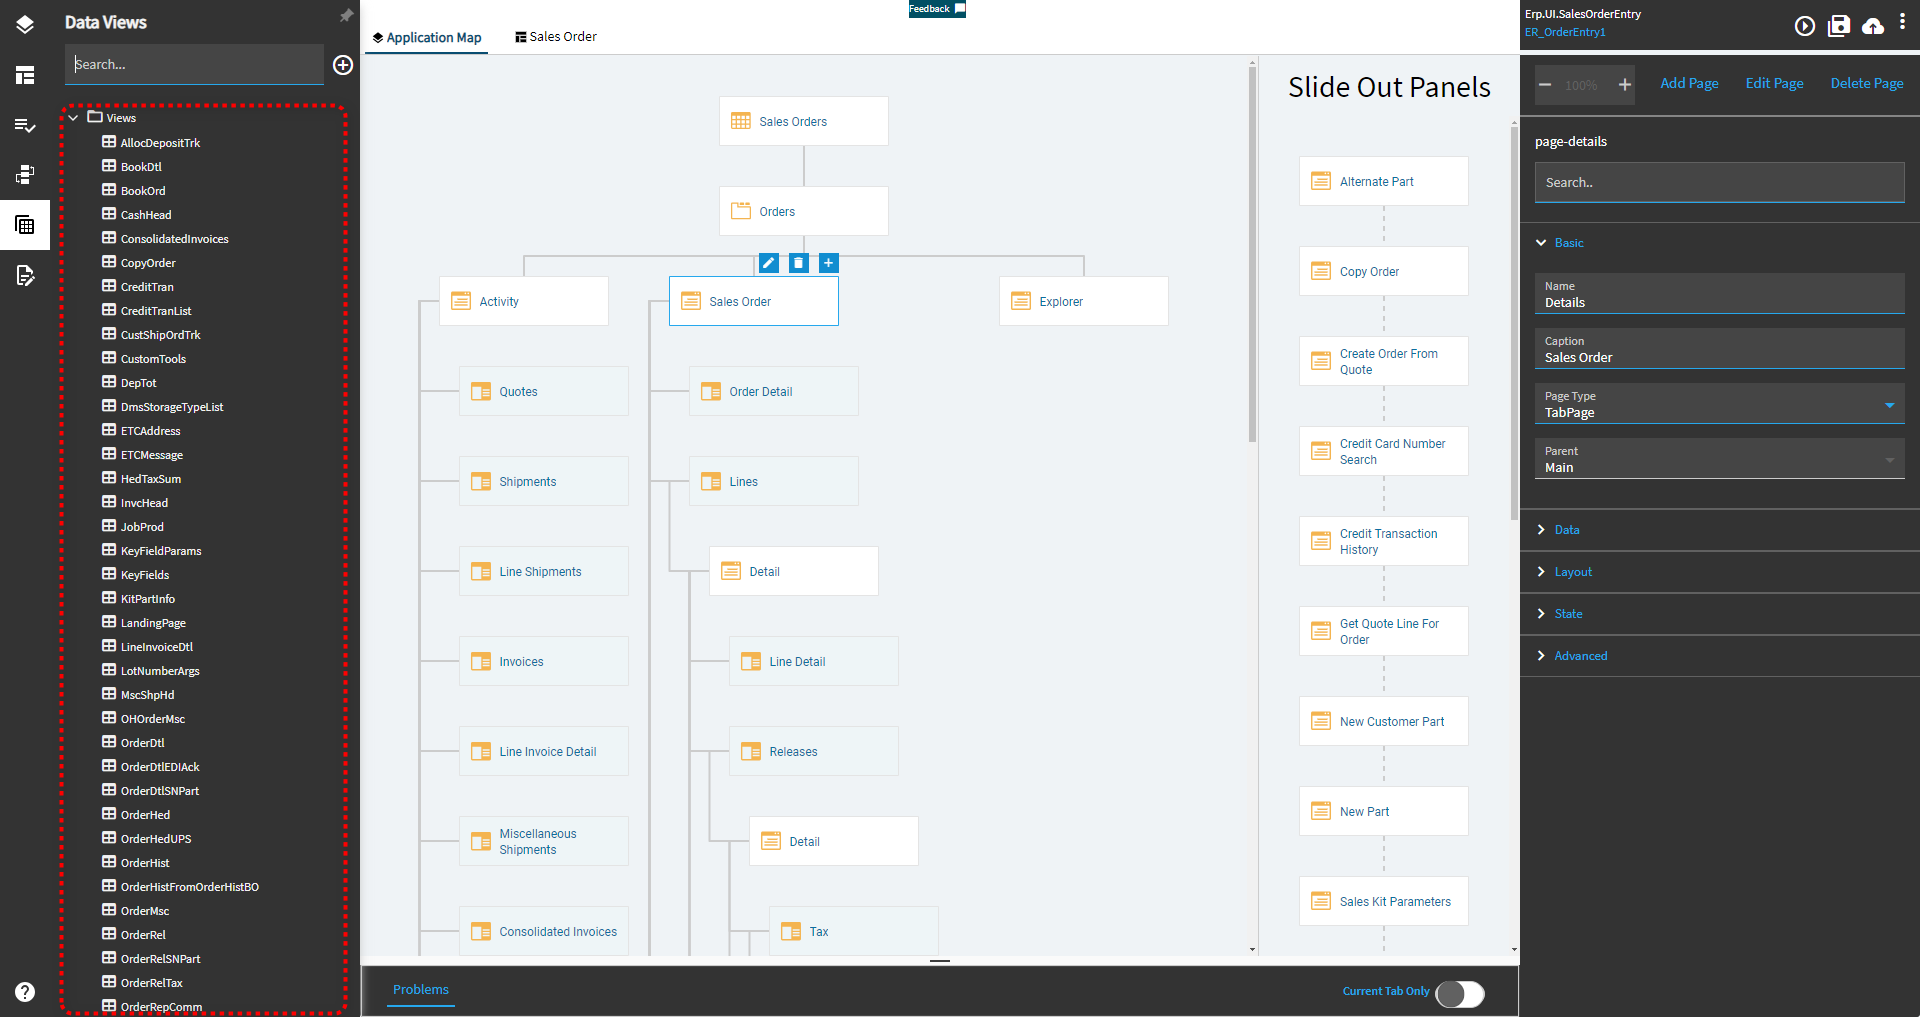Switch to the Sales Order tab
The image size is (1920, 1017).
(x=556, y=37)
